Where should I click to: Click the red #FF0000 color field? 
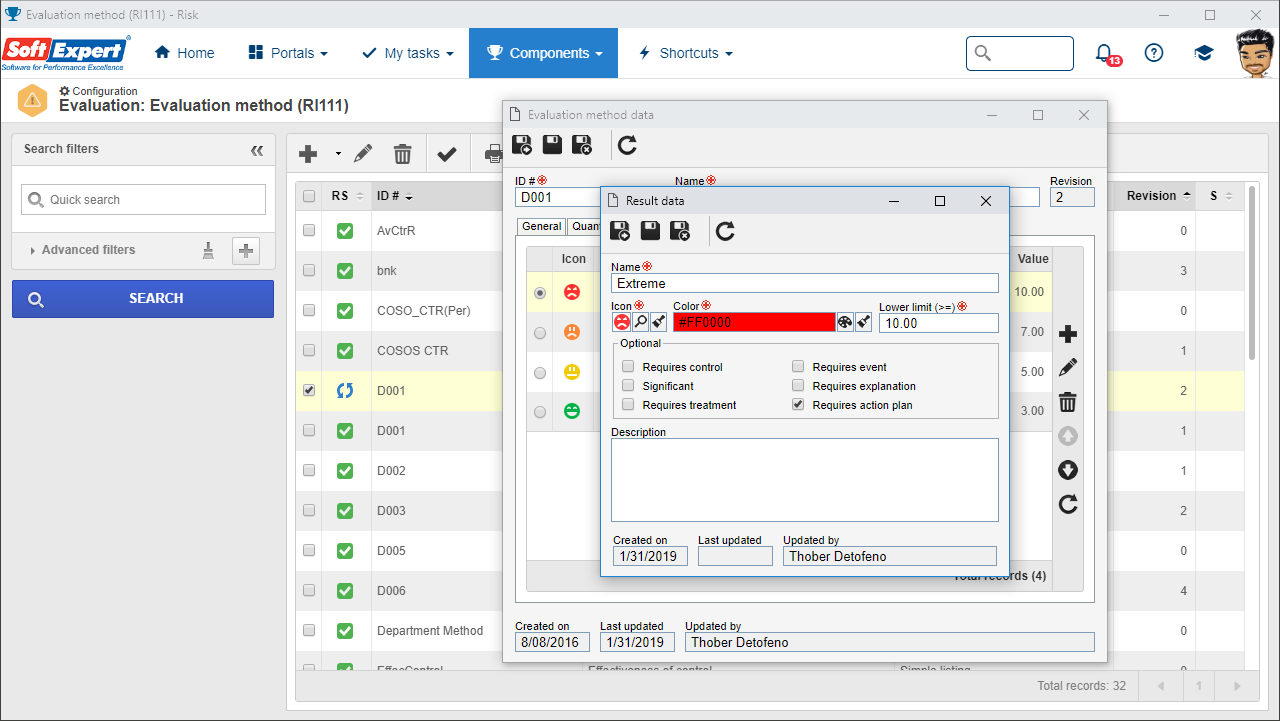click(x=754, y=322)
